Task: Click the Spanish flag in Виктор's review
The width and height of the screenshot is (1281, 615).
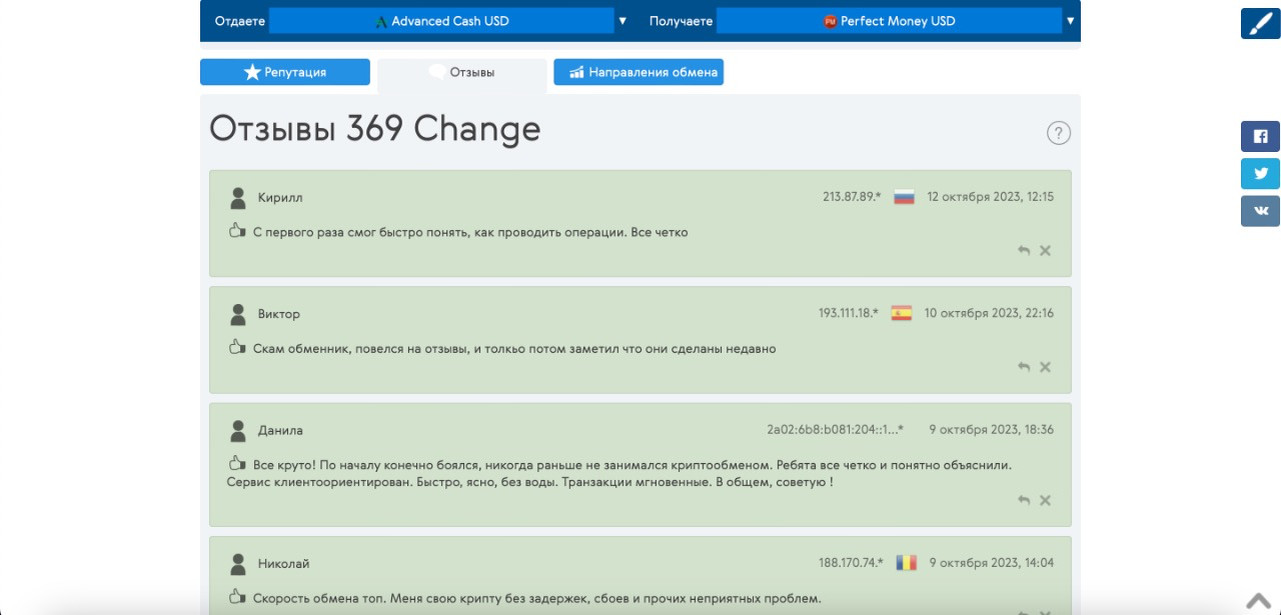Action: (x=901, y=313)
